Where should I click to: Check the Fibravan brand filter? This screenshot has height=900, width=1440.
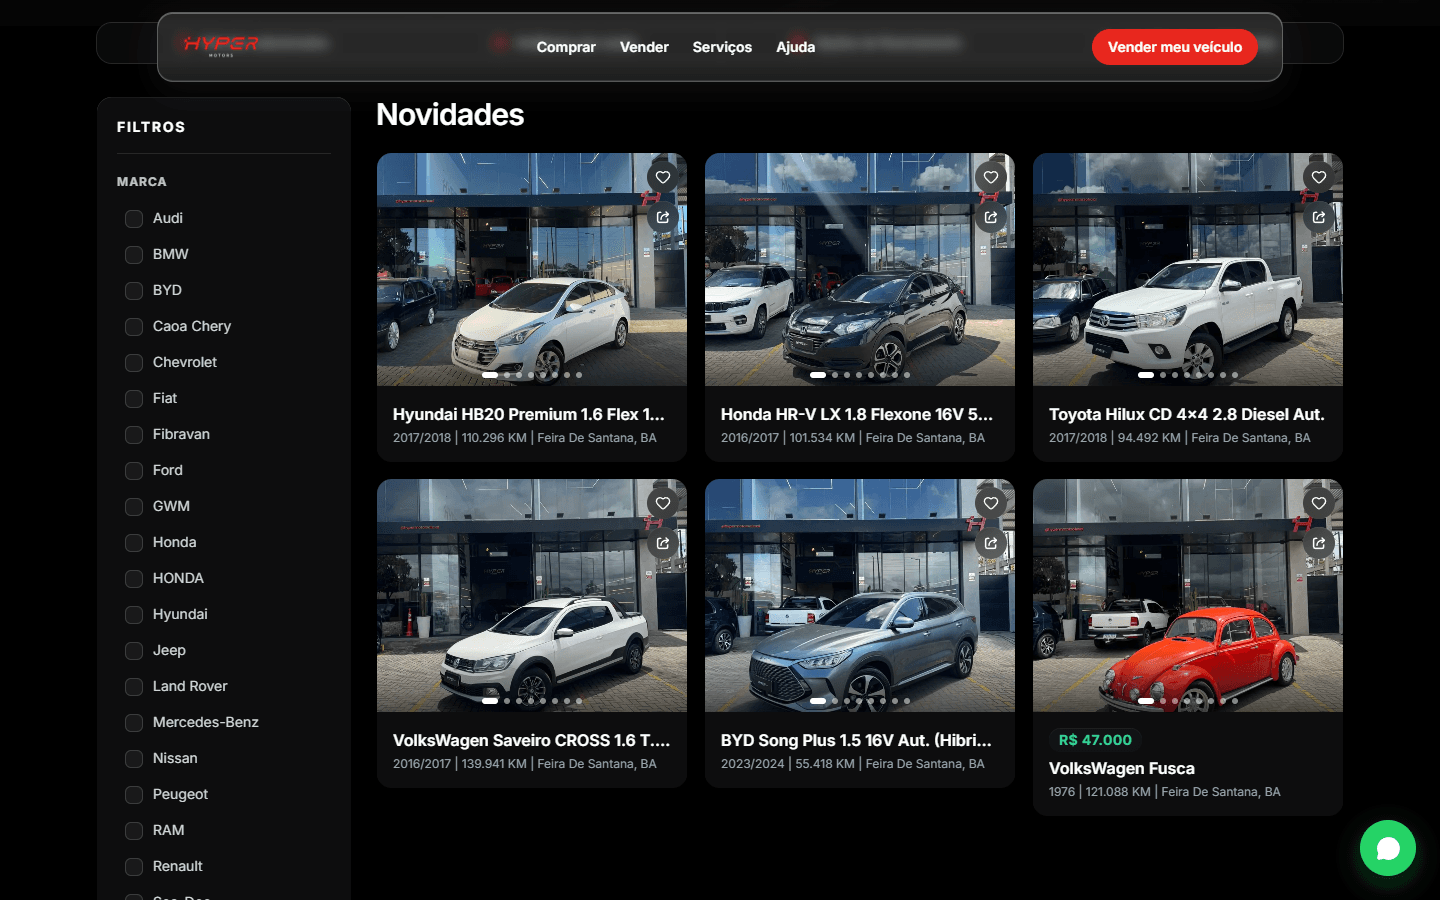coord(134,435)
